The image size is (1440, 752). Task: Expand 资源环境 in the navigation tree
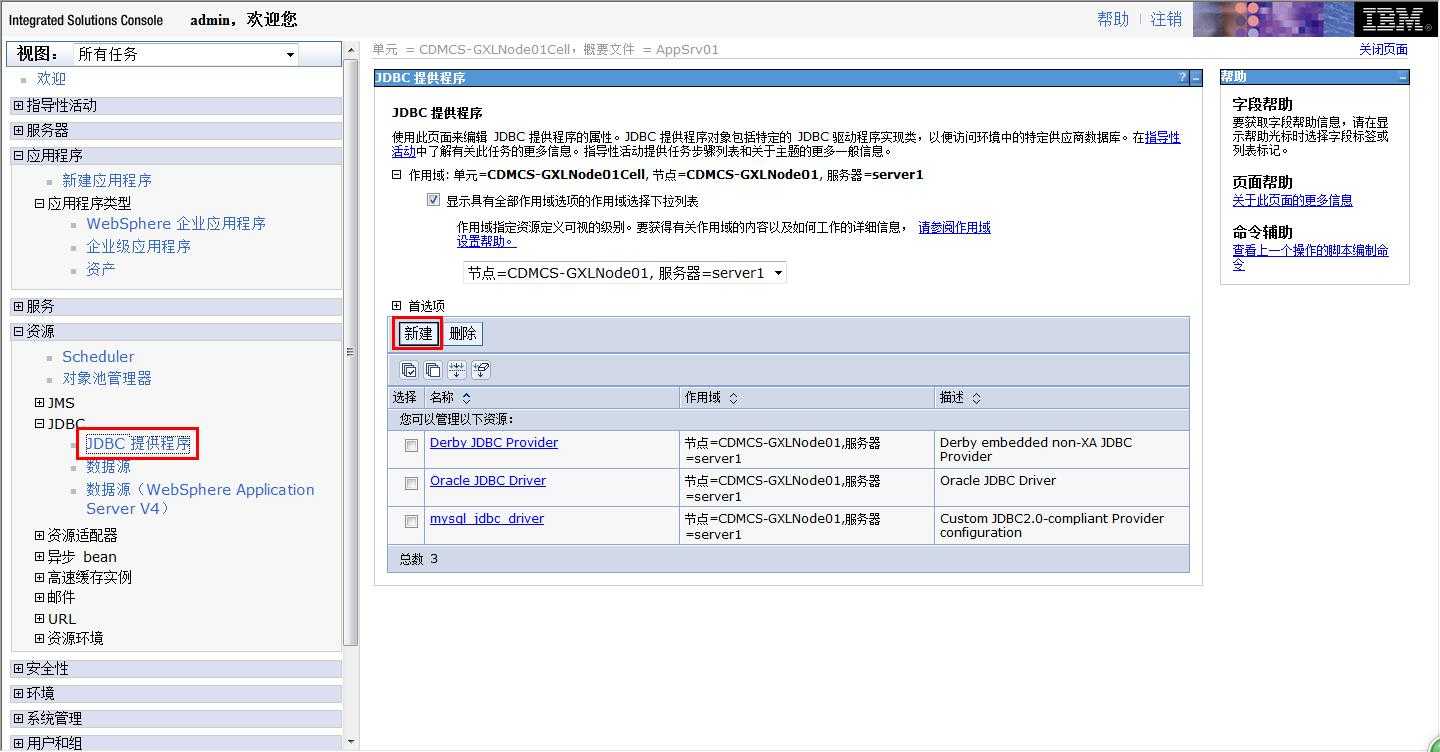pyautogui.click(x=40, y=638)
